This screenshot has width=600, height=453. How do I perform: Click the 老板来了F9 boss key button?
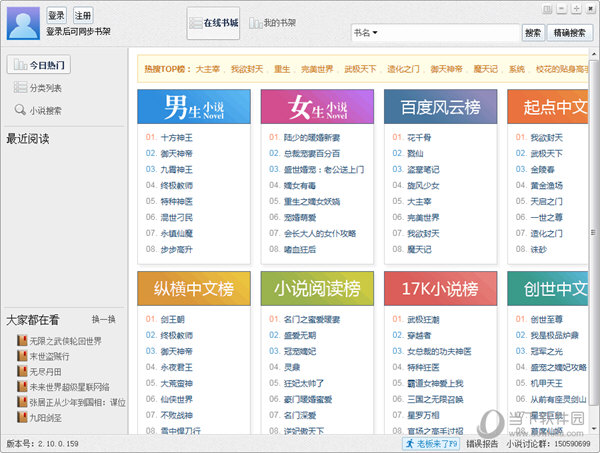click(431, 444)
